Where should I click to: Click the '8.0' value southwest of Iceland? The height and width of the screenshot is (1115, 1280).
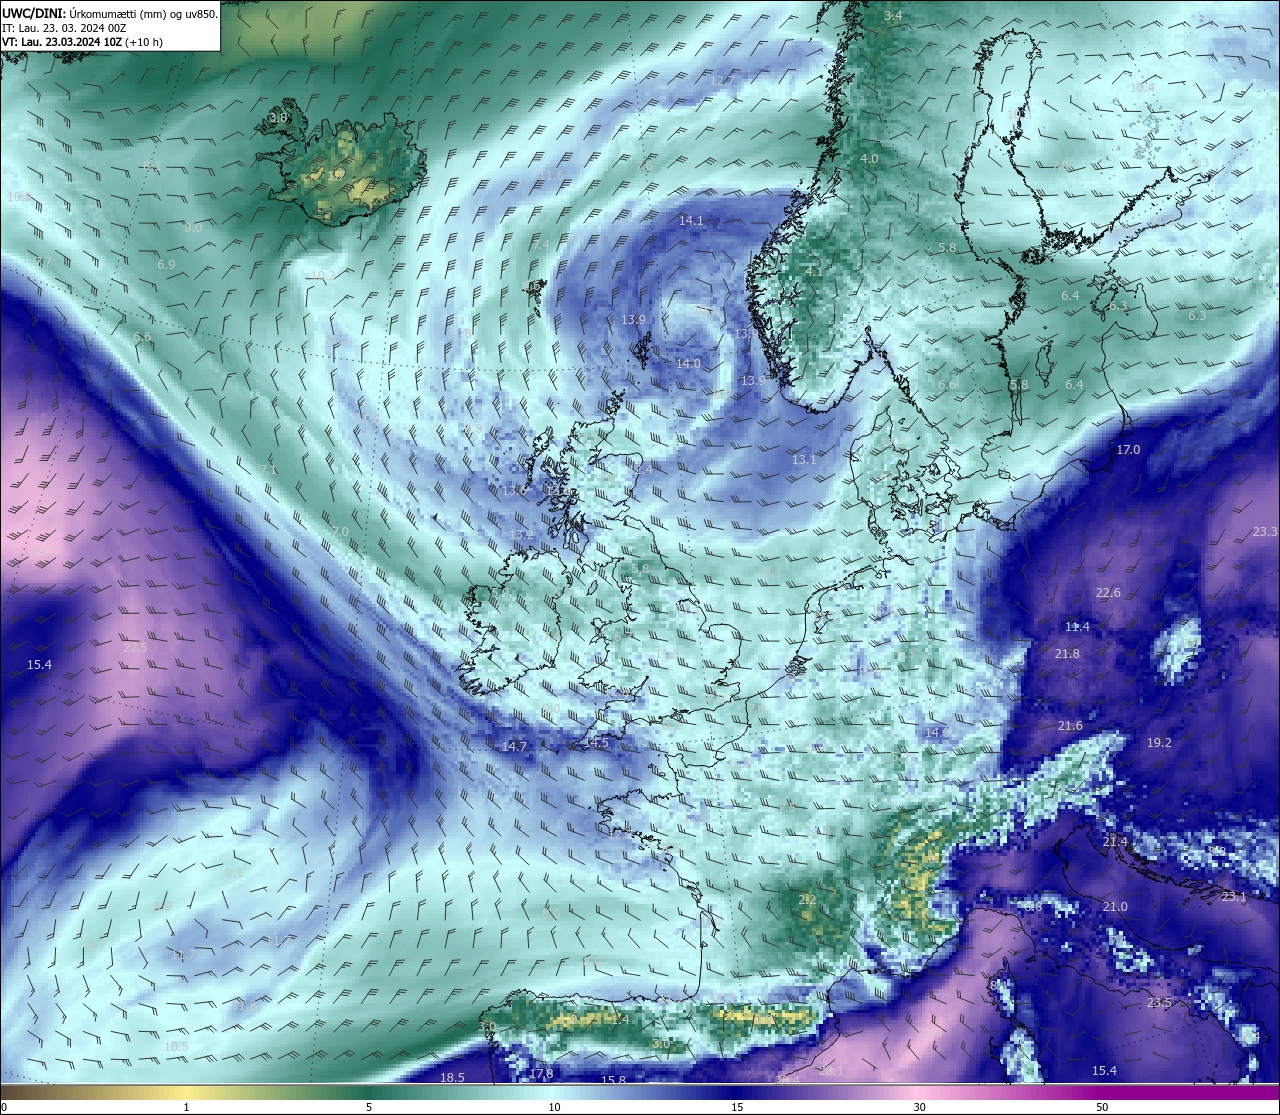(193, 228)
